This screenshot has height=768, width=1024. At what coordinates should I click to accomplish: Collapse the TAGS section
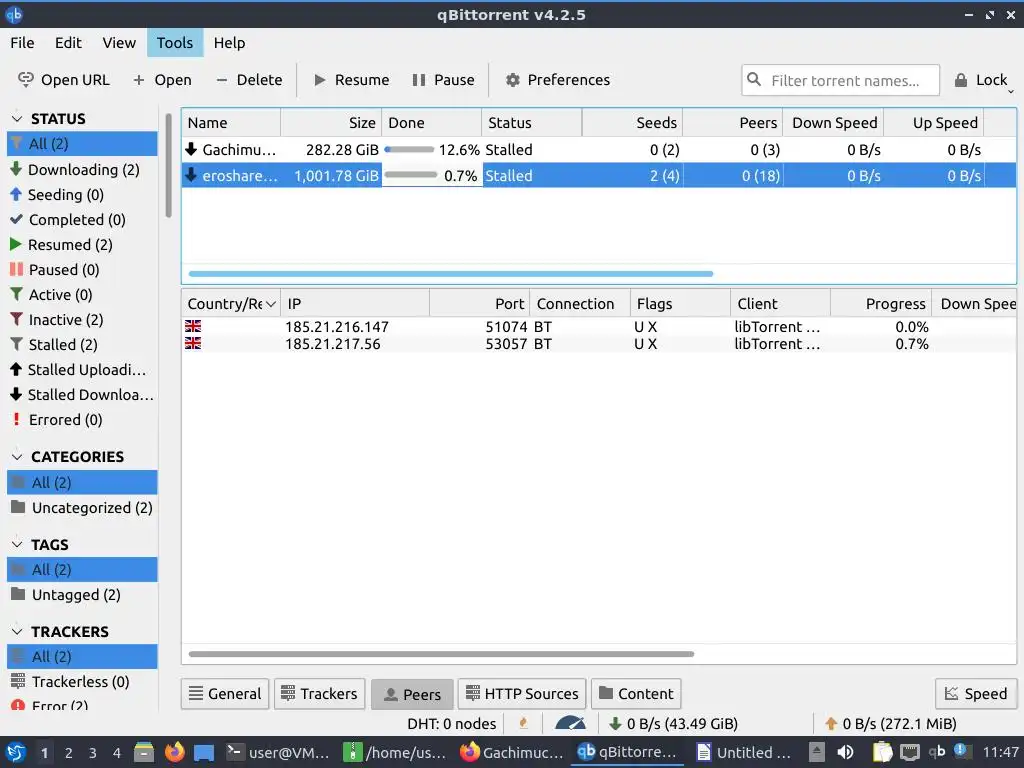coord(17,544)
